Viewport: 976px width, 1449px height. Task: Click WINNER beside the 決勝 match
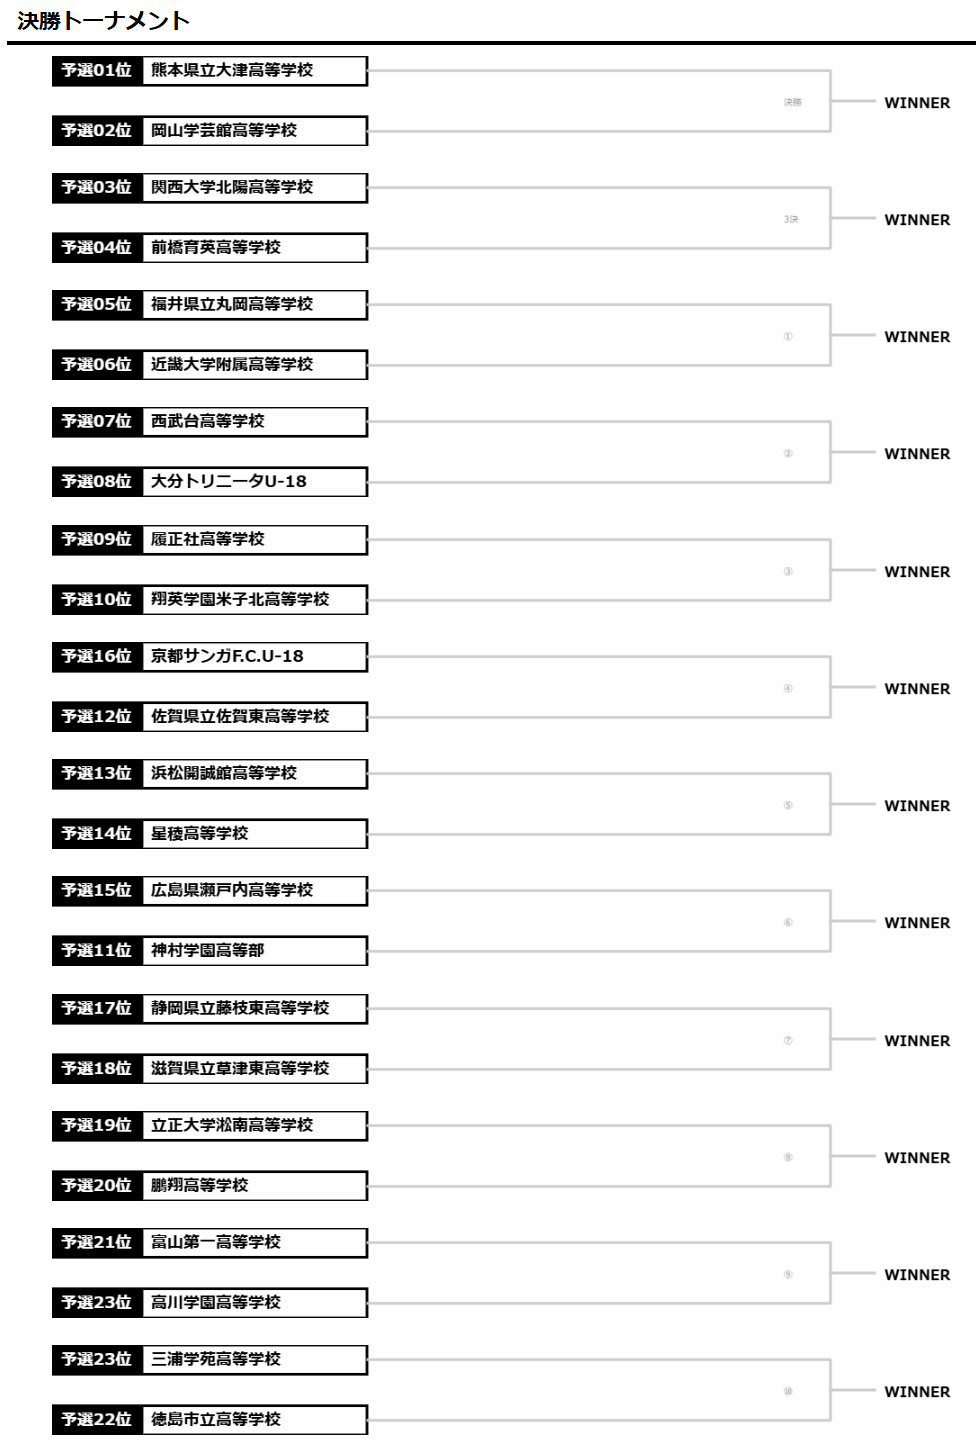[x=917, y=103]
